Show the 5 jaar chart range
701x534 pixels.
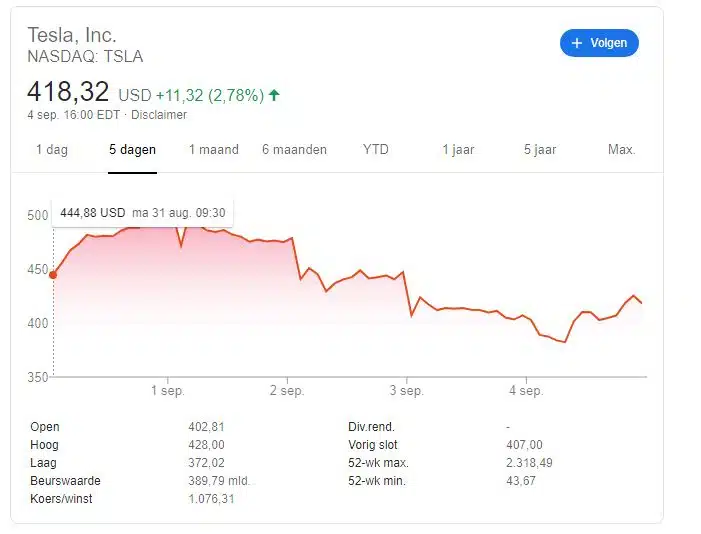(x=540, y=150)
